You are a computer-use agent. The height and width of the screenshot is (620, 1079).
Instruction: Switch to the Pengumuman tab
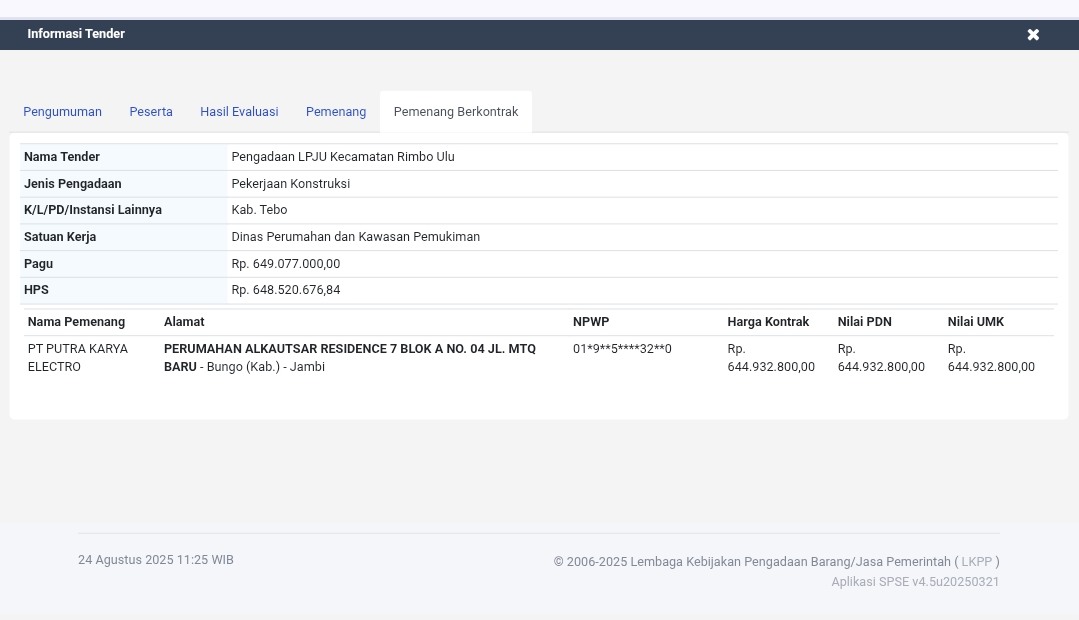[62, 111]
